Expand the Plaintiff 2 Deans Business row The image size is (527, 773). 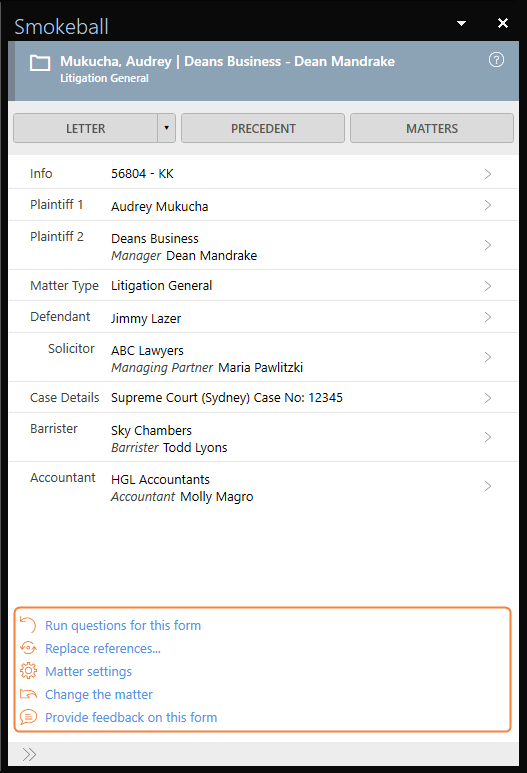tap(263, 246)
